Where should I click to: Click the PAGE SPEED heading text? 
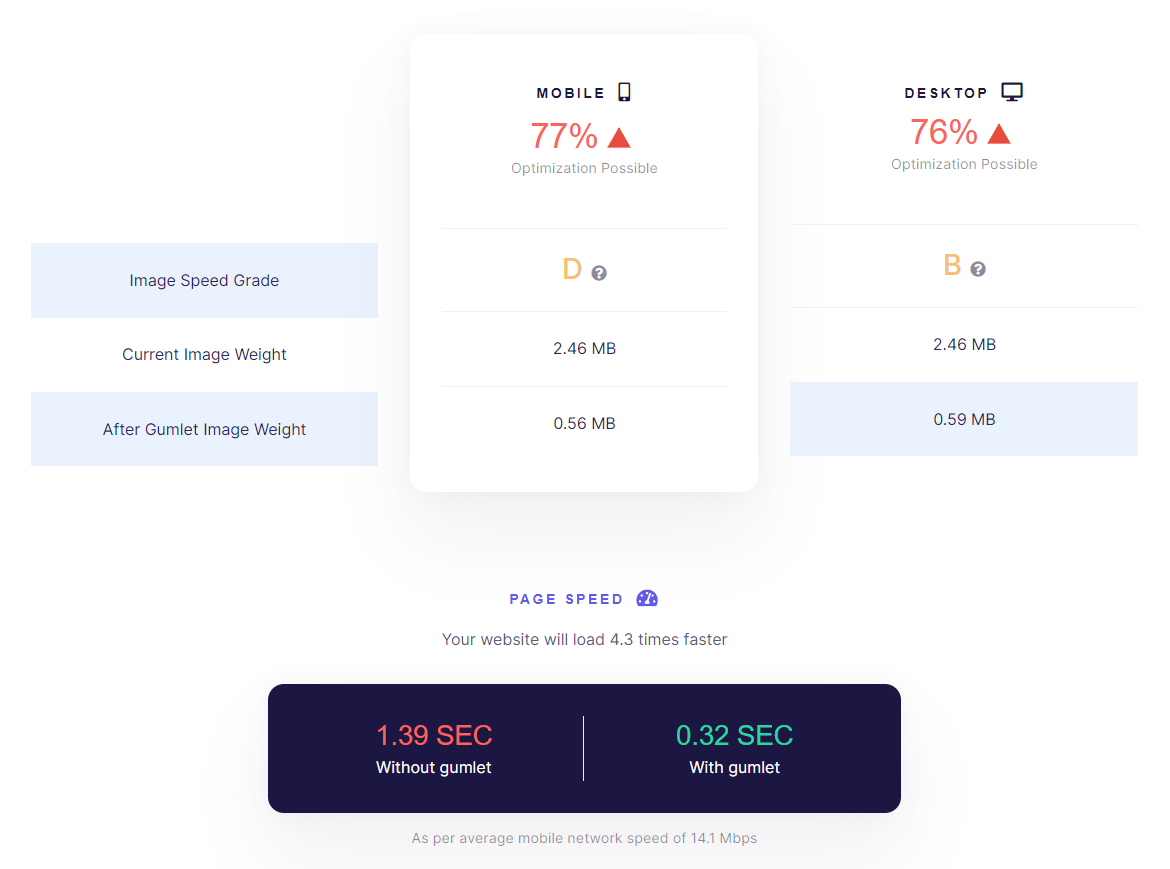(x=566, y=599)
